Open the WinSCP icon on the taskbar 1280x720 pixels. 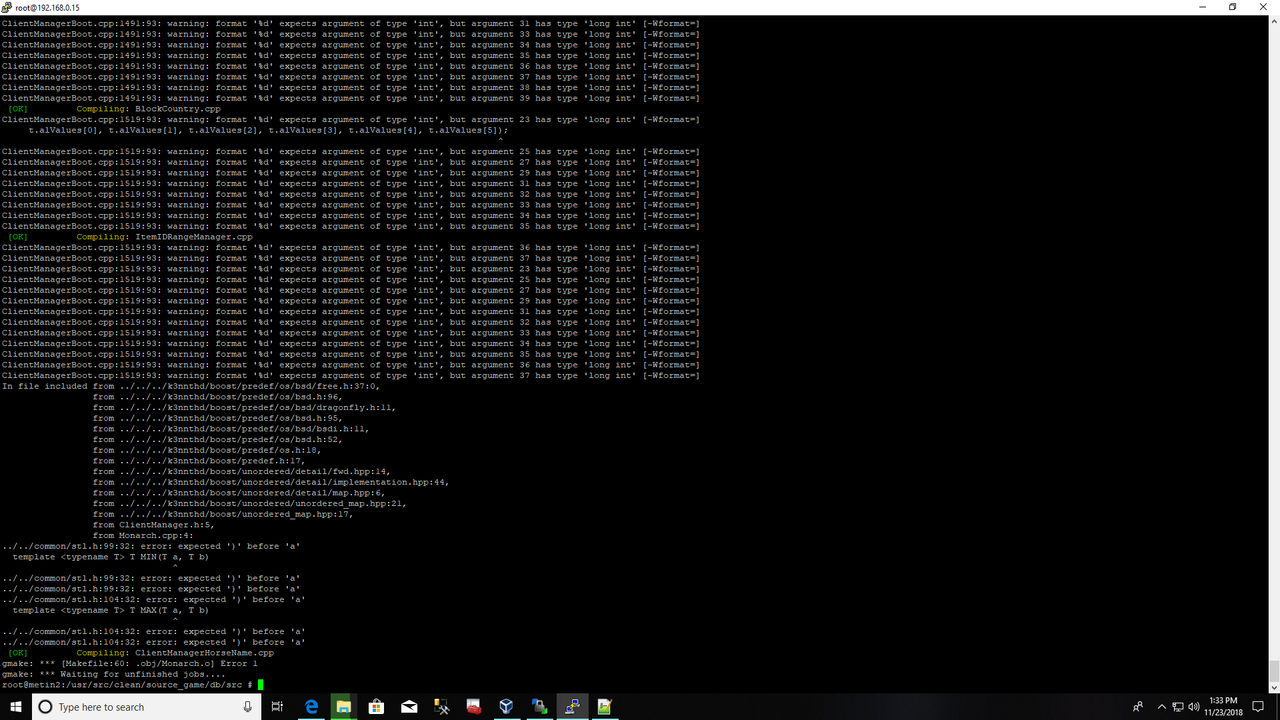pos(540,707)
